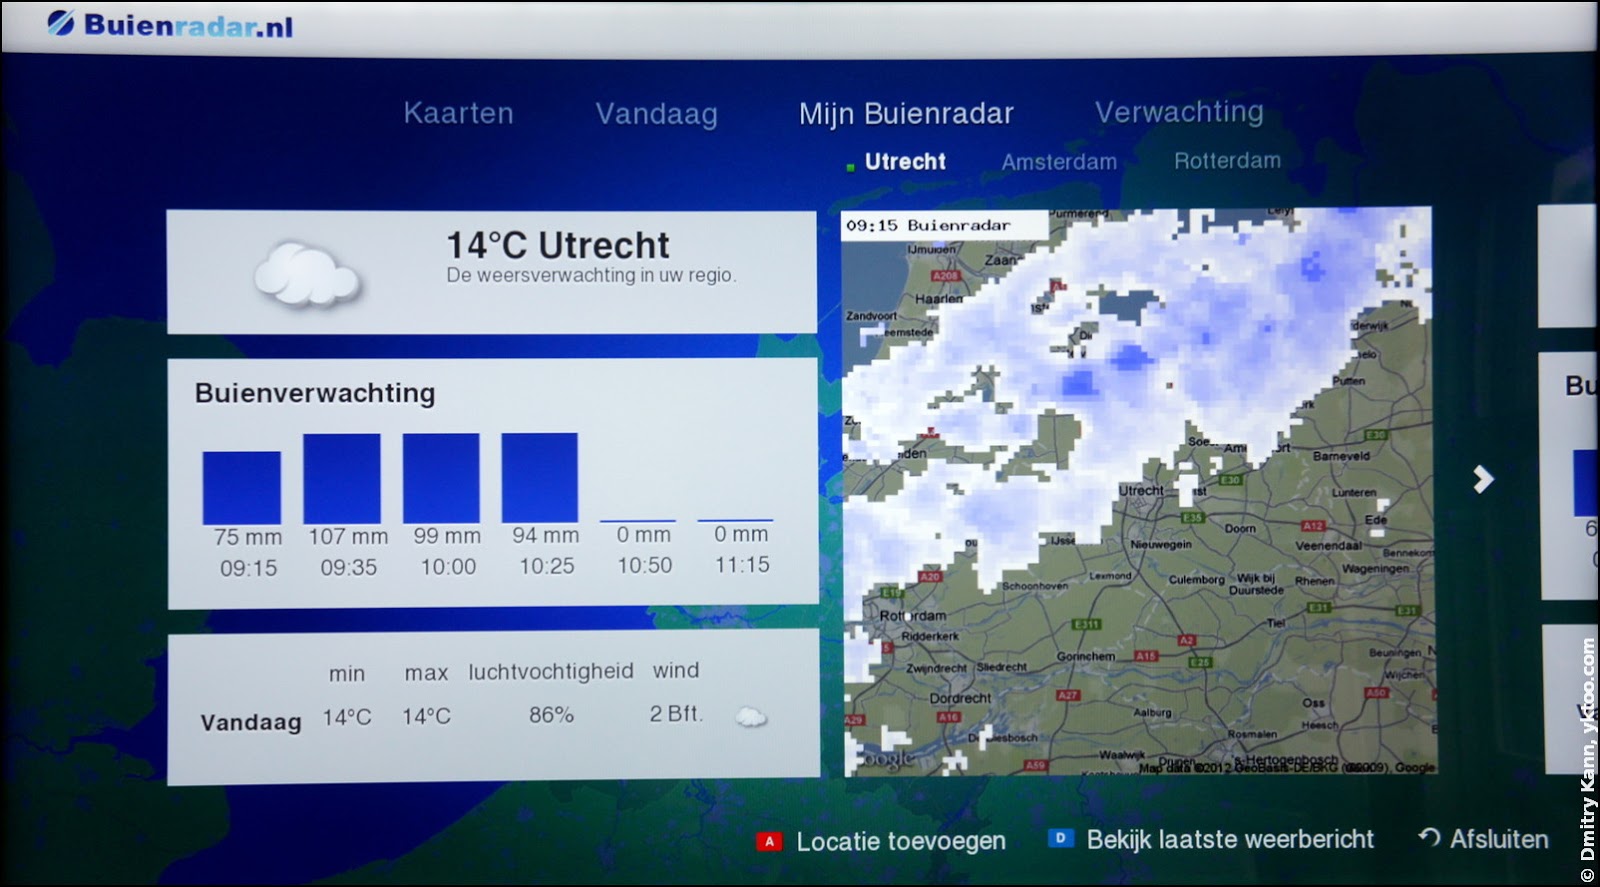1600x887 pixels.
Task: Click the red A button icon
Action: pyautogui.click(x=768, y=841)
